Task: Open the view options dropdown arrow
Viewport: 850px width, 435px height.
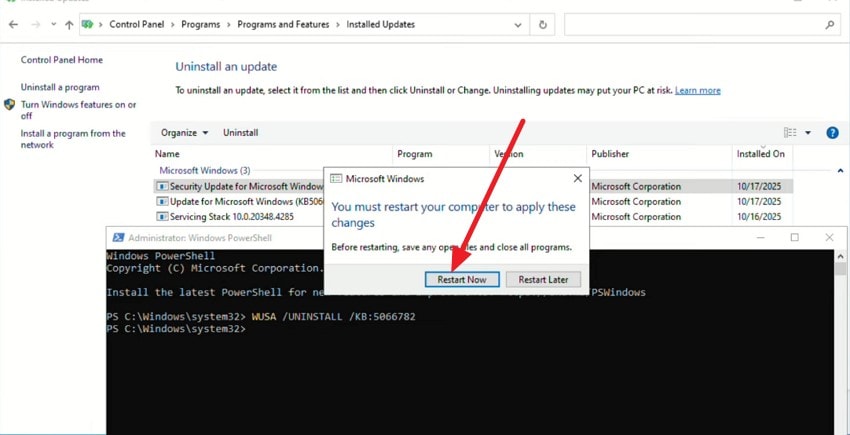Action: [x=808, y=133]
